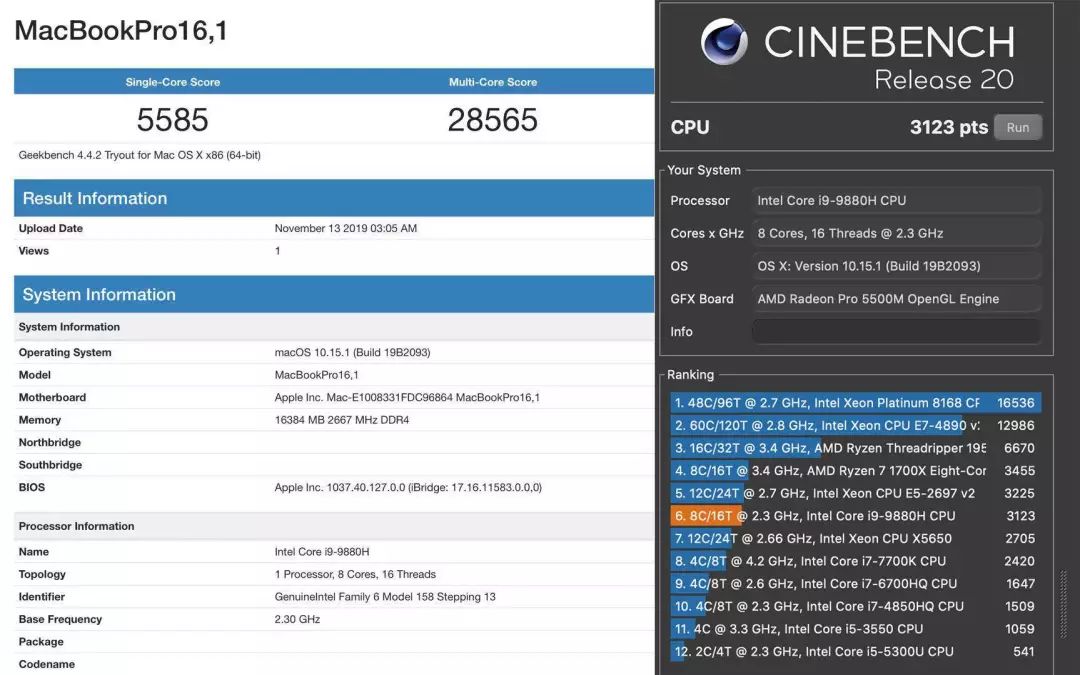Click the multi-core score value 28565

[x=492, y=120]
